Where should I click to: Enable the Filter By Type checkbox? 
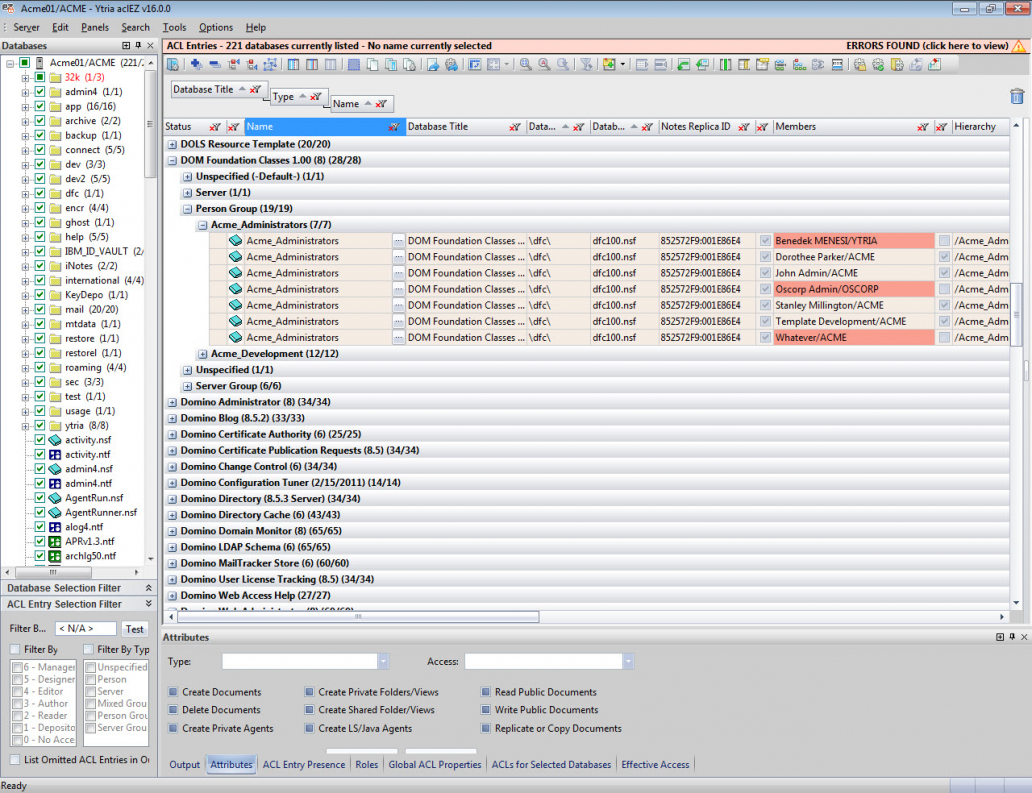point(88,650)
